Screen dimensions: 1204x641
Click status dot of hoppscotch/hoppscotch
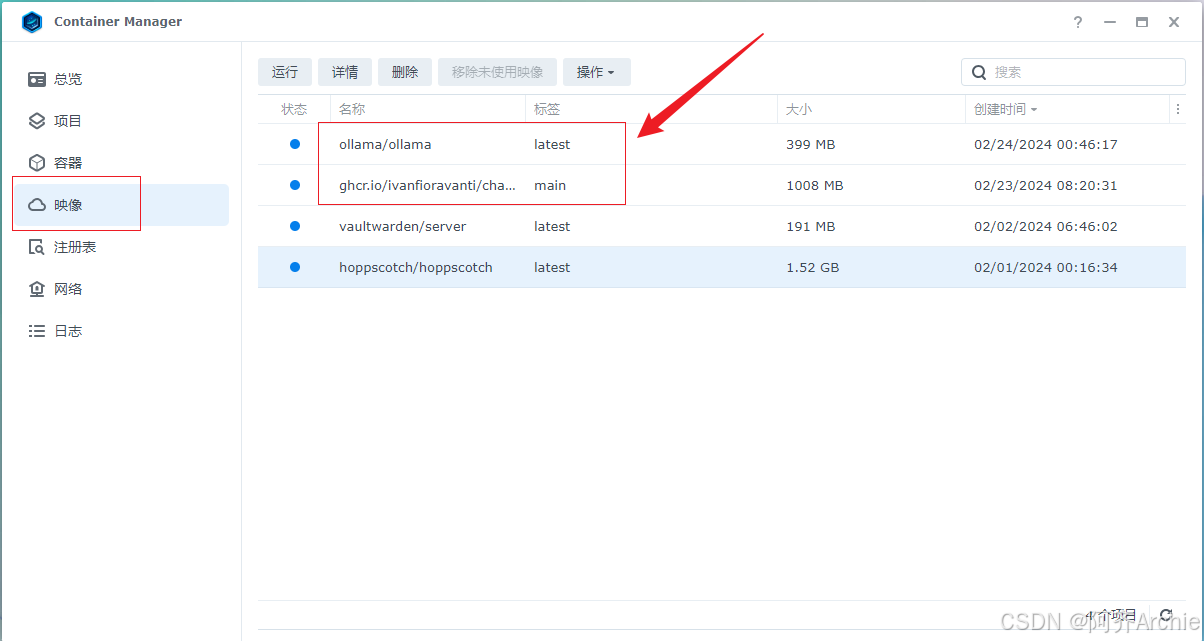(x=295, y=267)
